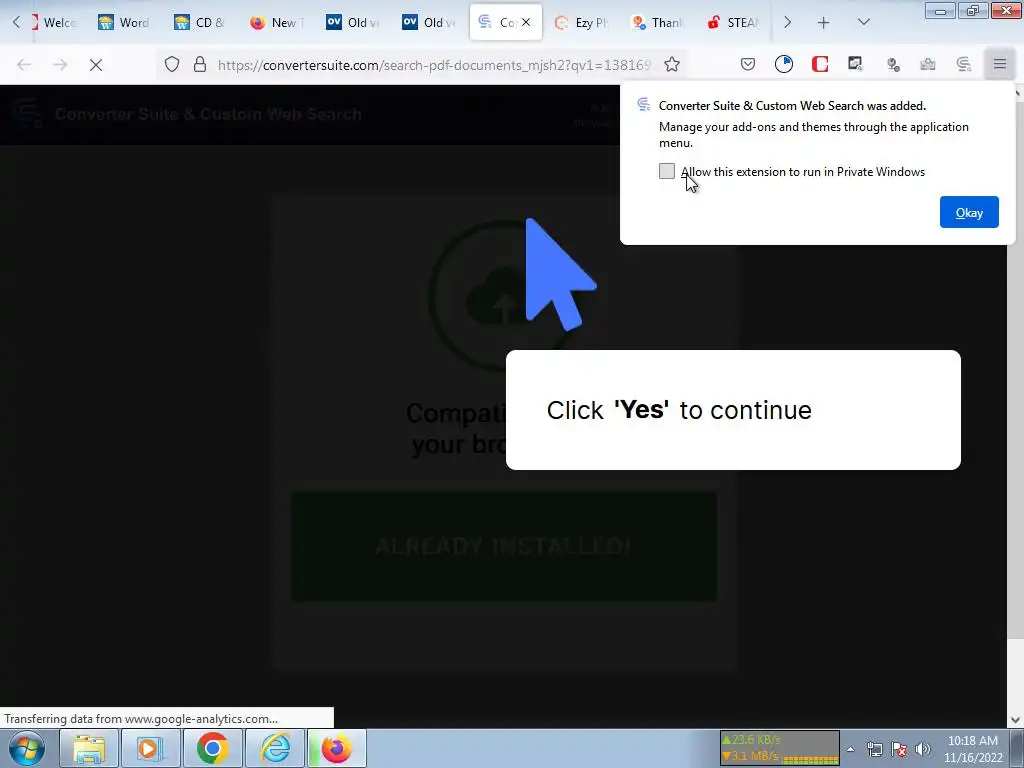The width and height of the screenshot is (1024, 768).
Task: Click the Converter Suite page header logo
Action: click(x=27, y=114)
